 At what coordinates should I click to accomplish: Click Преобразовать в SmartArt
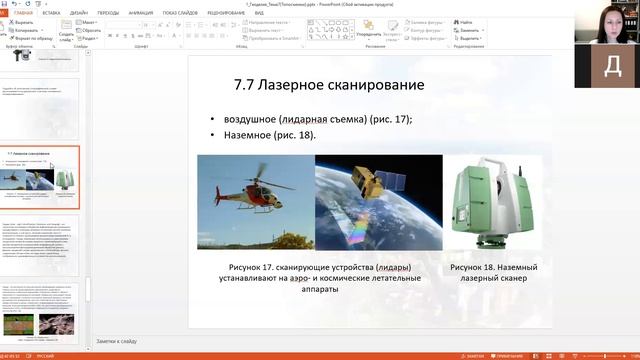272,38
